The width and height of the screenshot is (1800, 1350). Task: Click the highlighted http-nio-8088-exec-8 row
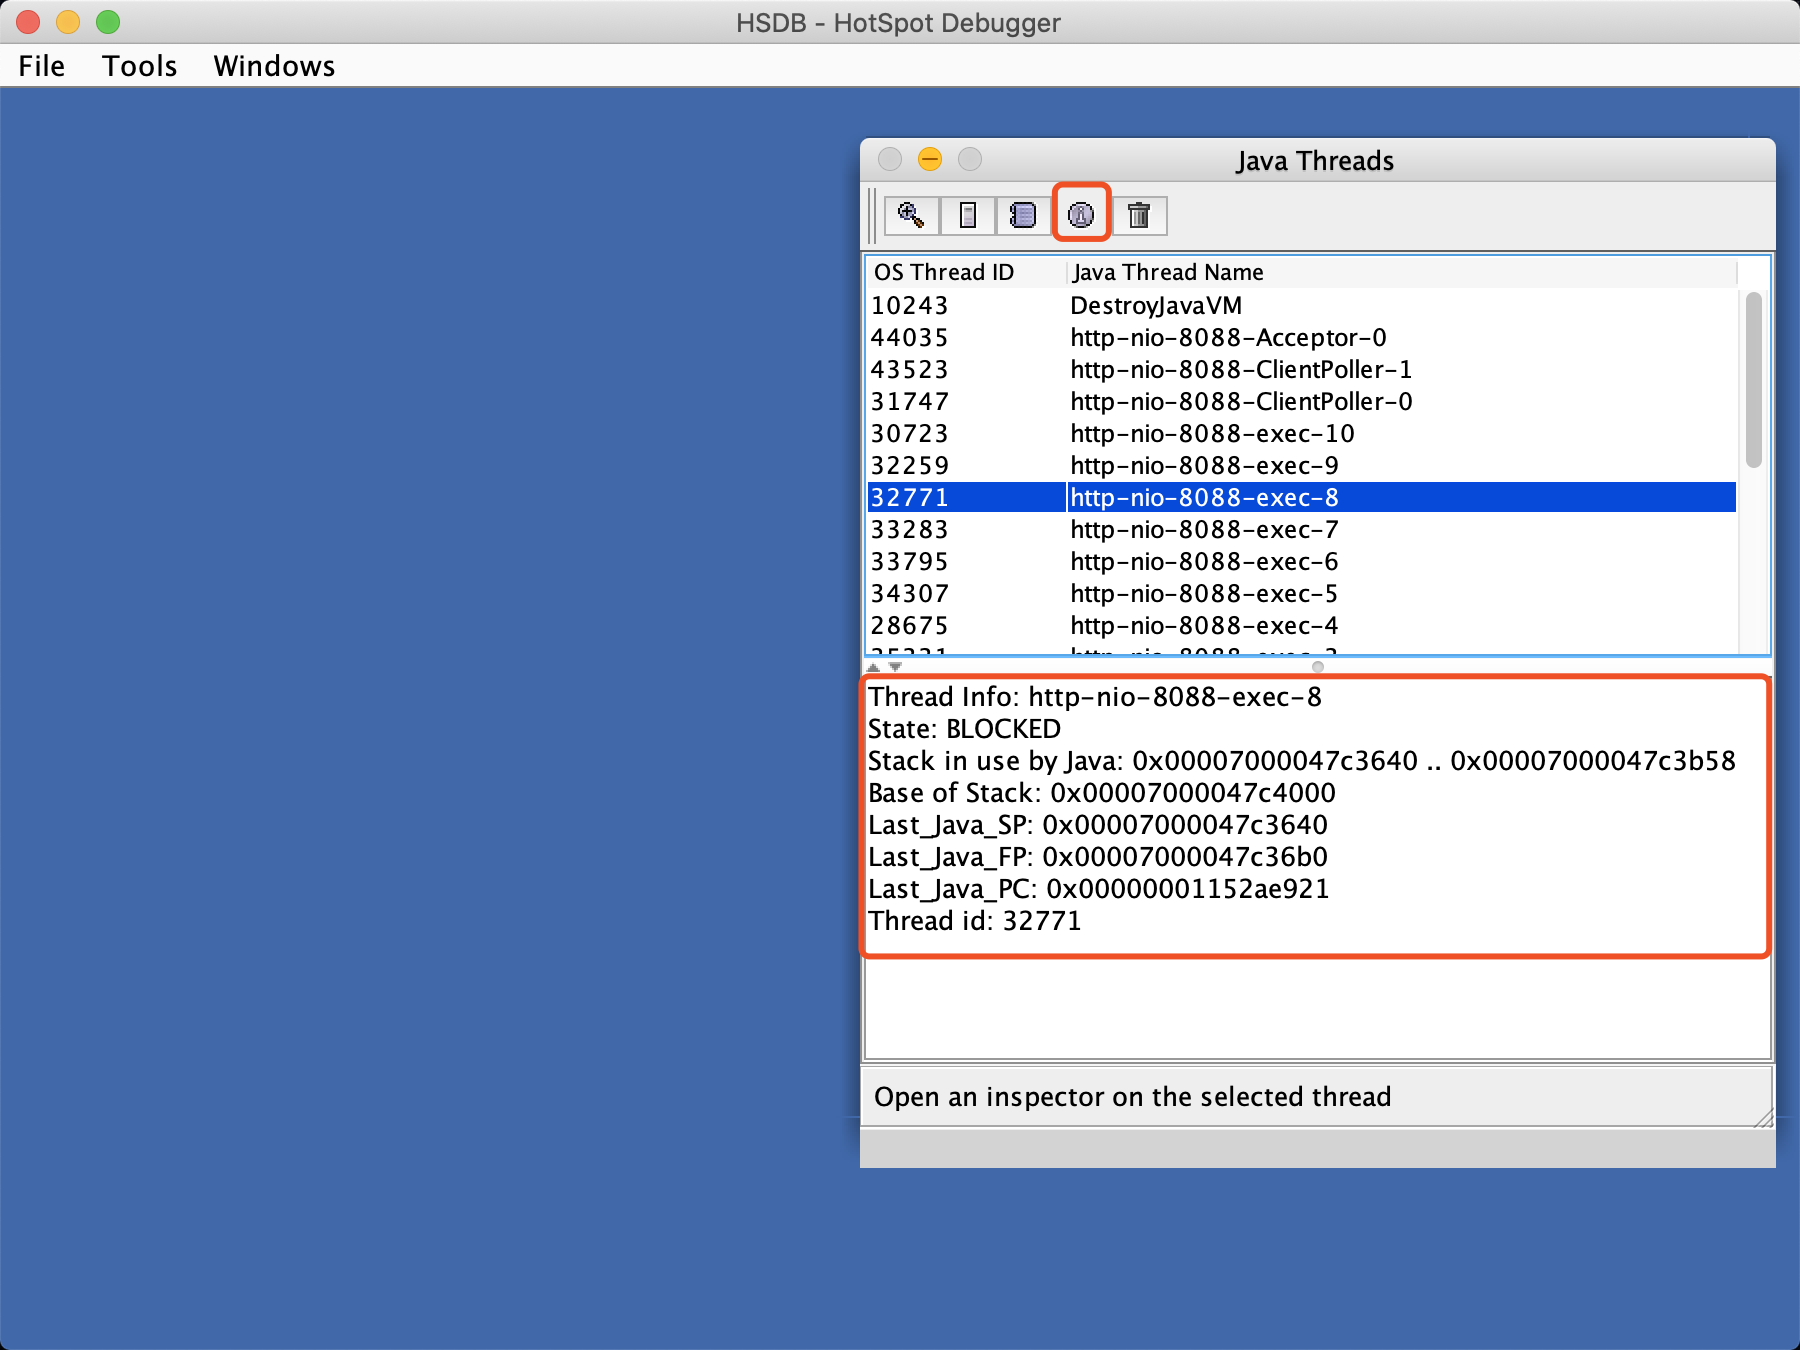click(1301, 497)
